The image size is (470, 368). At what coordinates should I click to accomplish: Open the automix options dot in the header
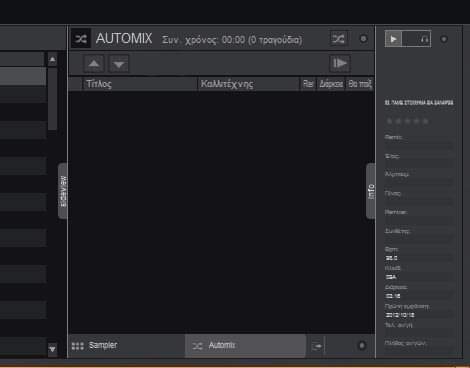pos(363,39)
